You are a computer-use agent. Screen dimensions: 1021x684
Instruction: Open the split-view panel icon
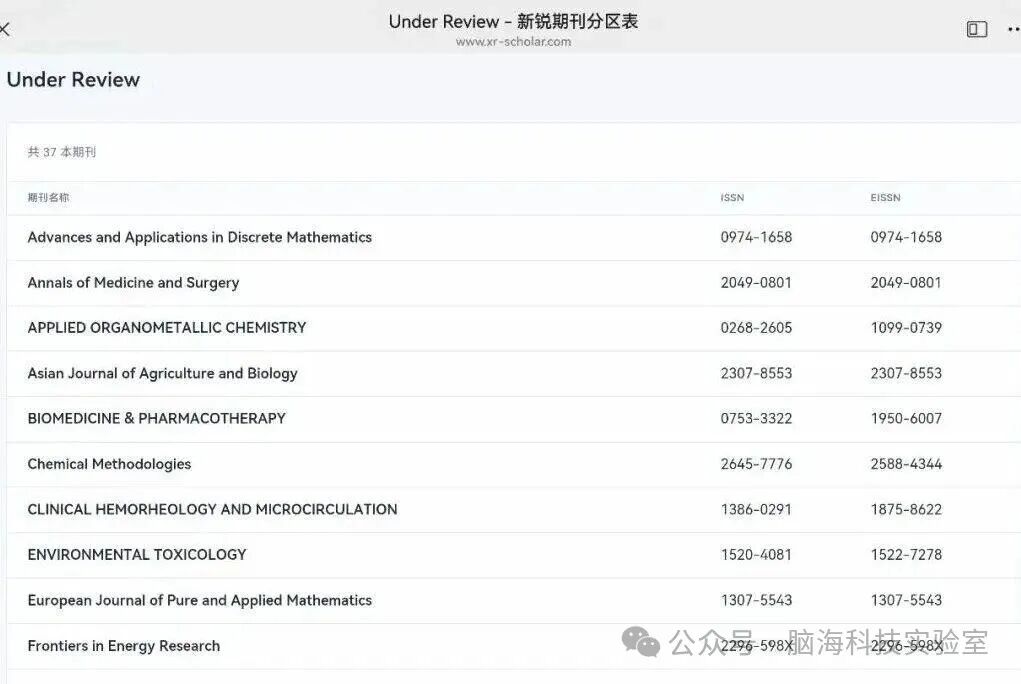pos(977,29)
